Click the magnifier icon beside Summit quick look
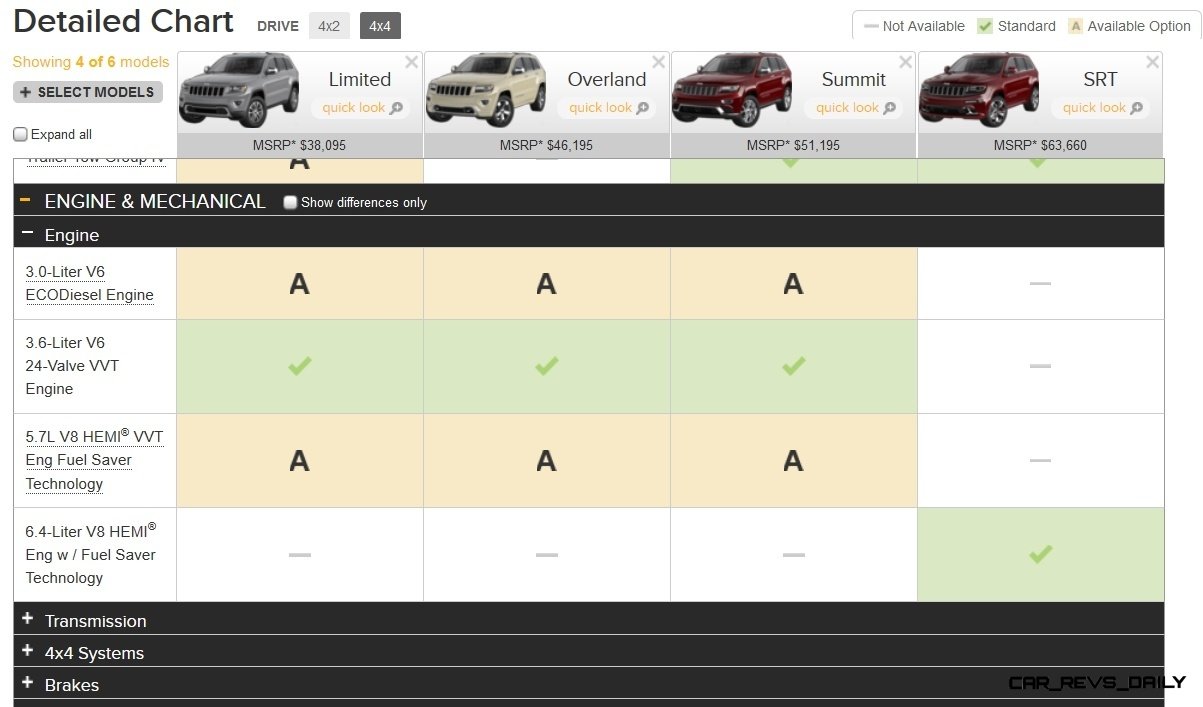This screenshot has height=707, width=1203. 889,108
